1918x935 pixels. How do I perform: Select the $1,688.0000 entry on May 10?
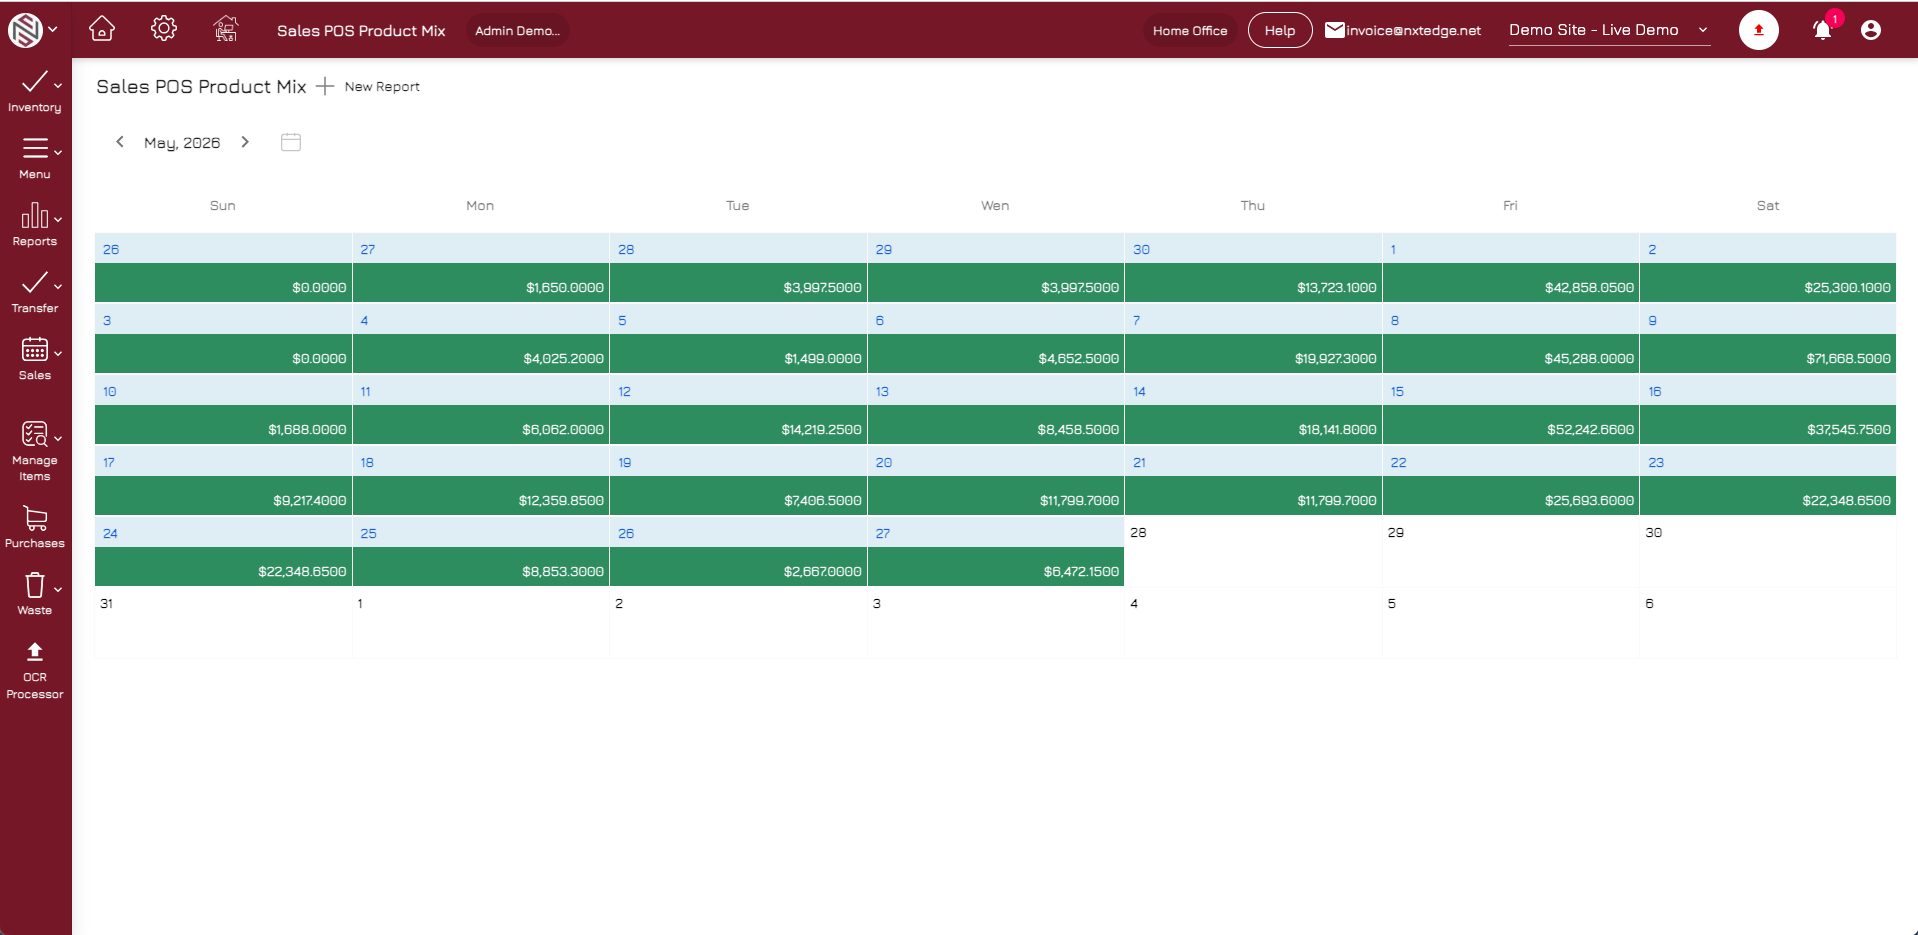[x=223, y=424]
